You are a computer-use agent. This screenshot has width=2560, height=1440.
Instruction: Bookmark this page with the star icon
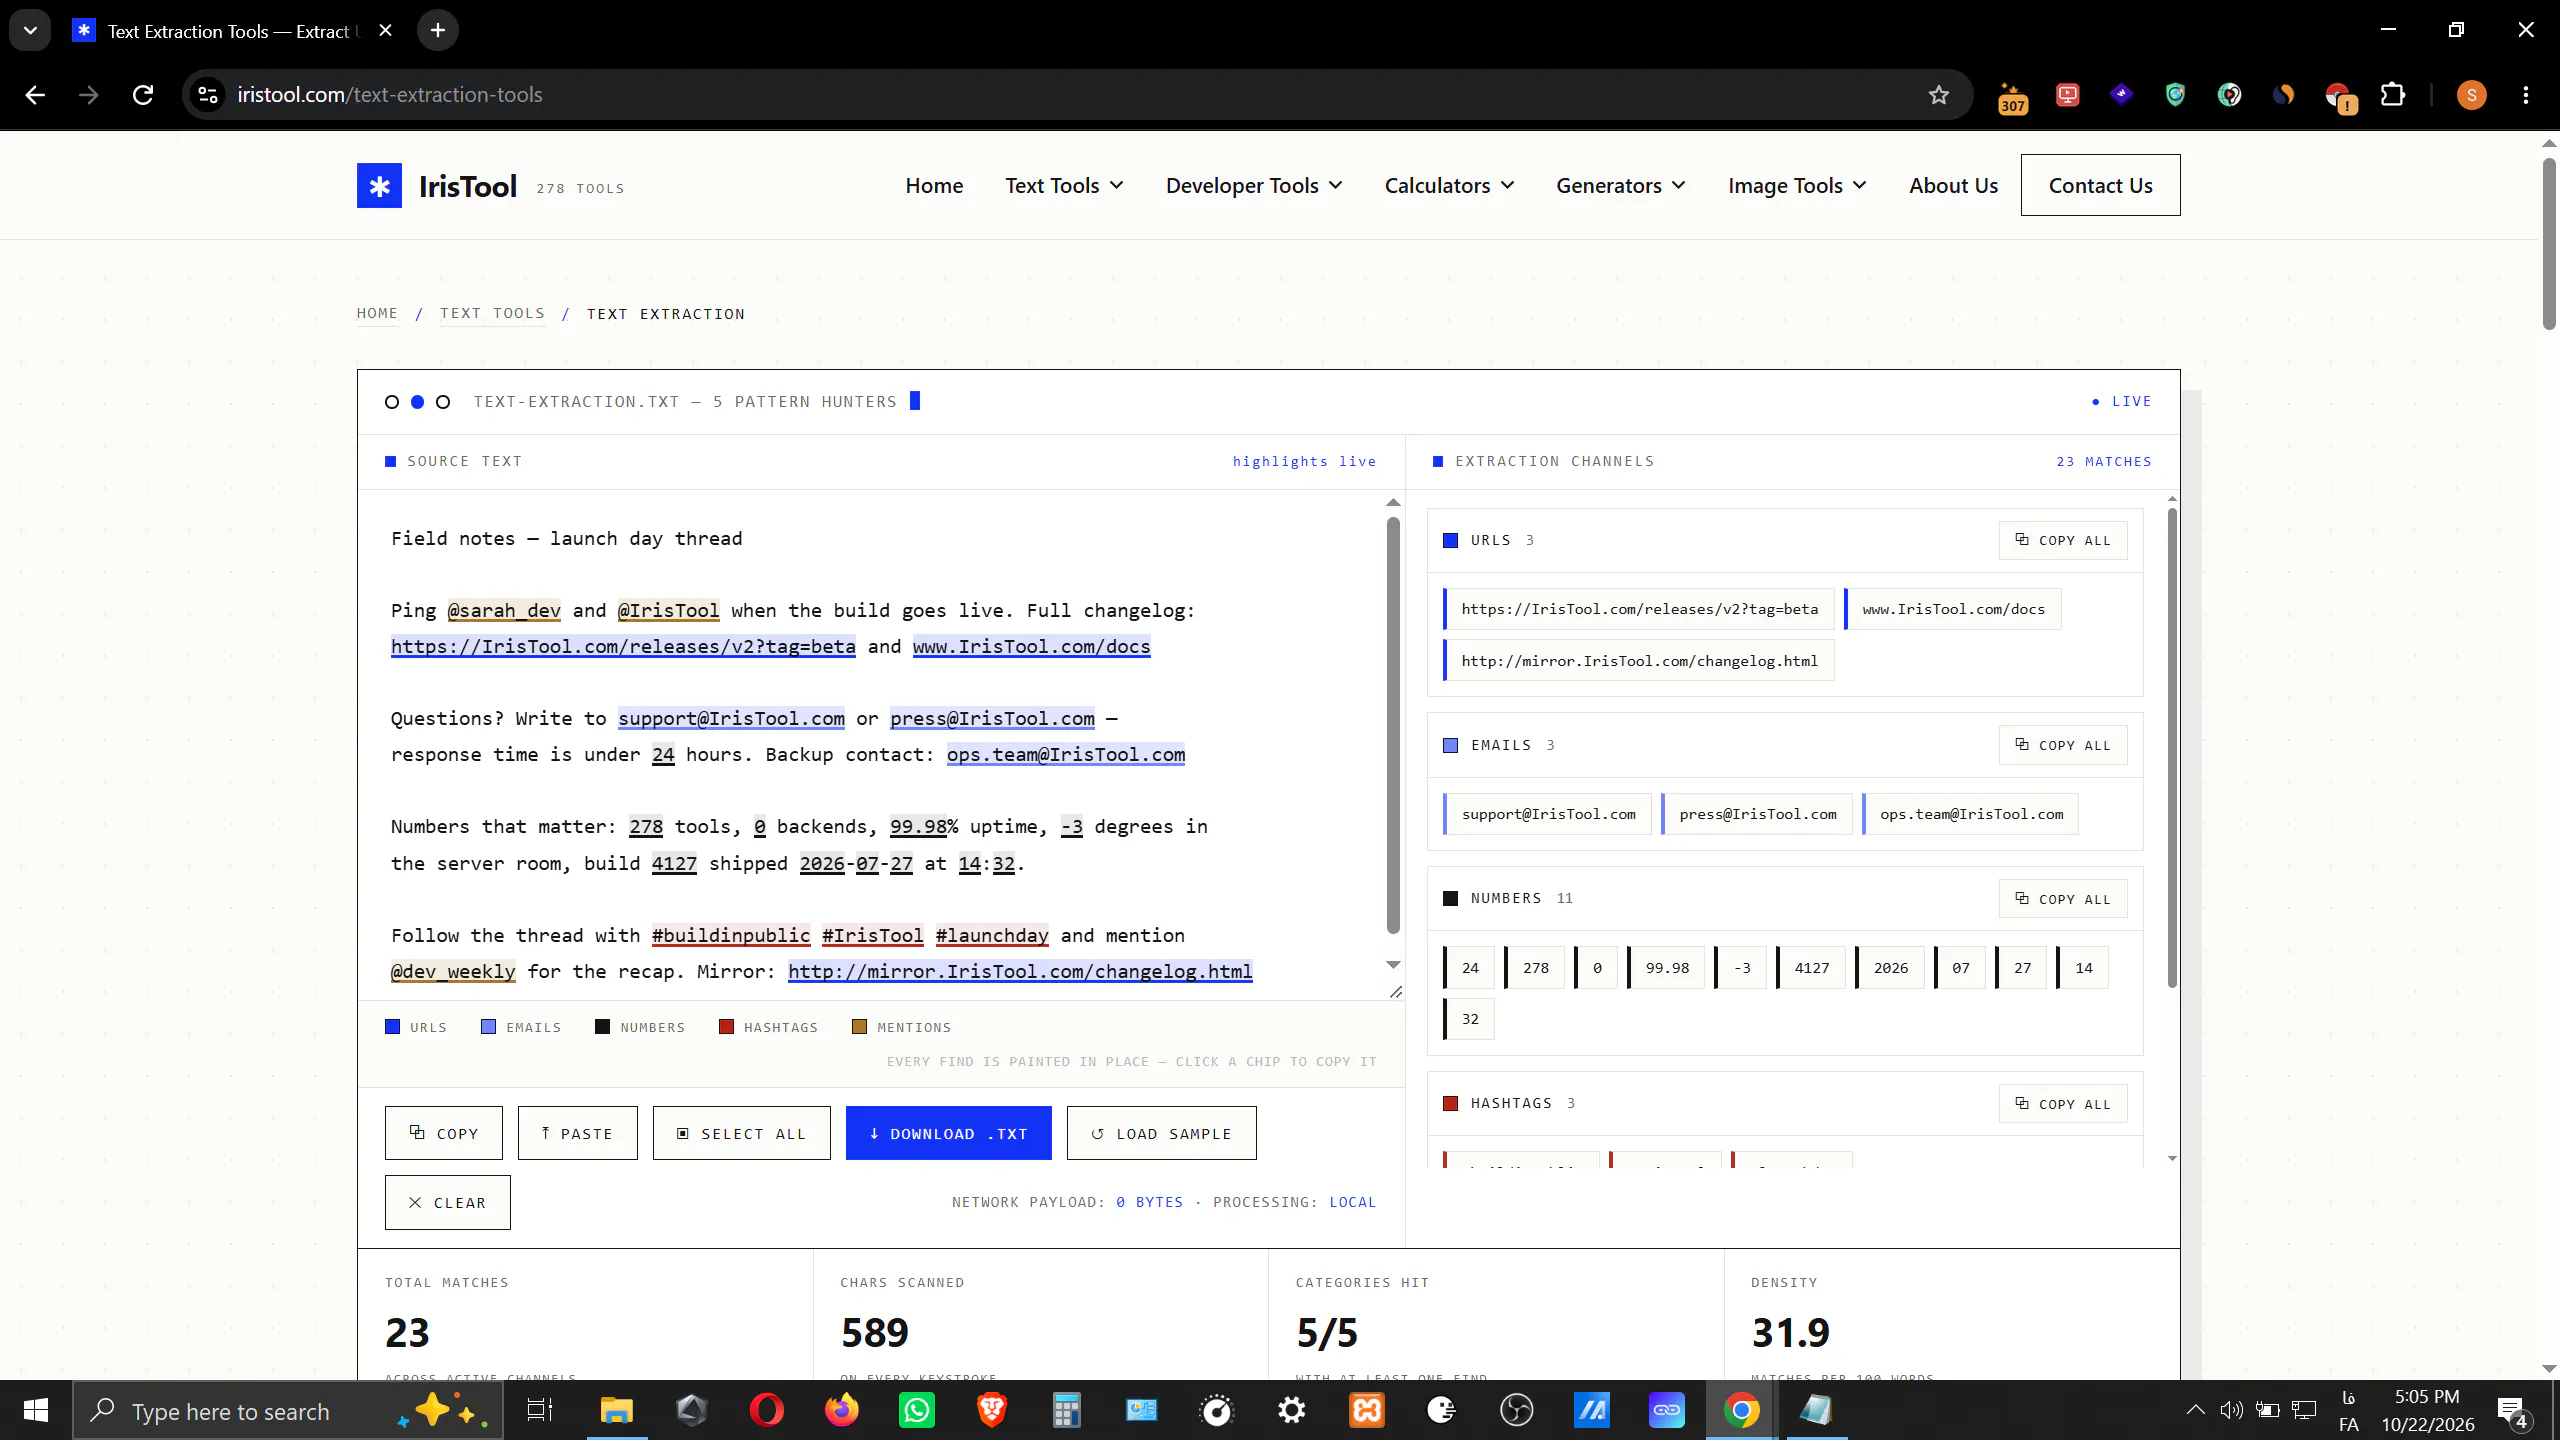pos(1939,95)
